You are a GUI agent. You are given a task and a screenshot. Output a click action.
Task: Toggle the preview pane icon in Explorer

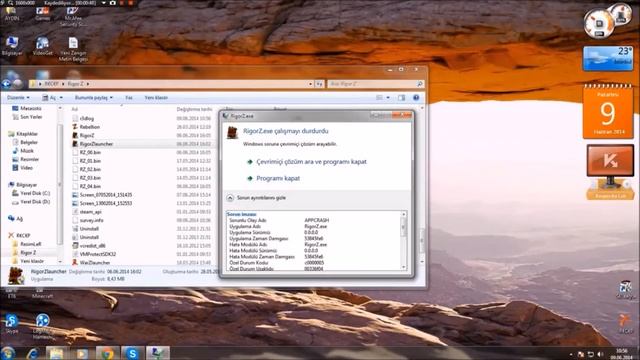click(402, 98)
